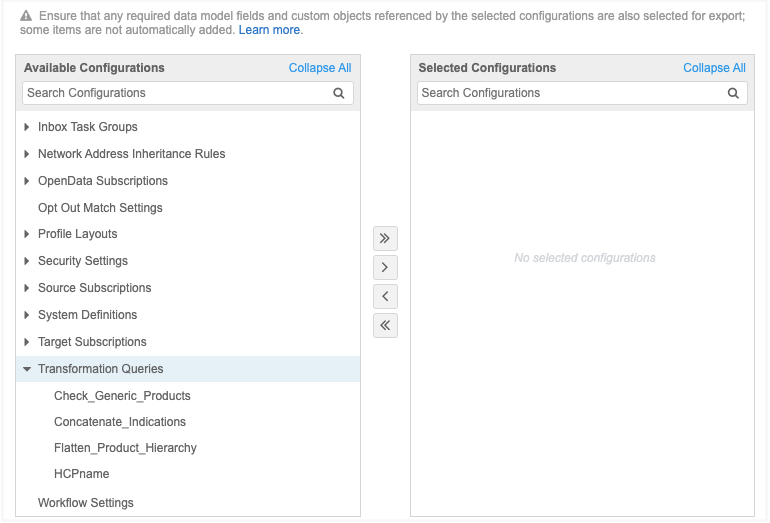The width and height of the screenshot is (770, 523).
Task: Open the Learn more link
Action: (270, 30)
